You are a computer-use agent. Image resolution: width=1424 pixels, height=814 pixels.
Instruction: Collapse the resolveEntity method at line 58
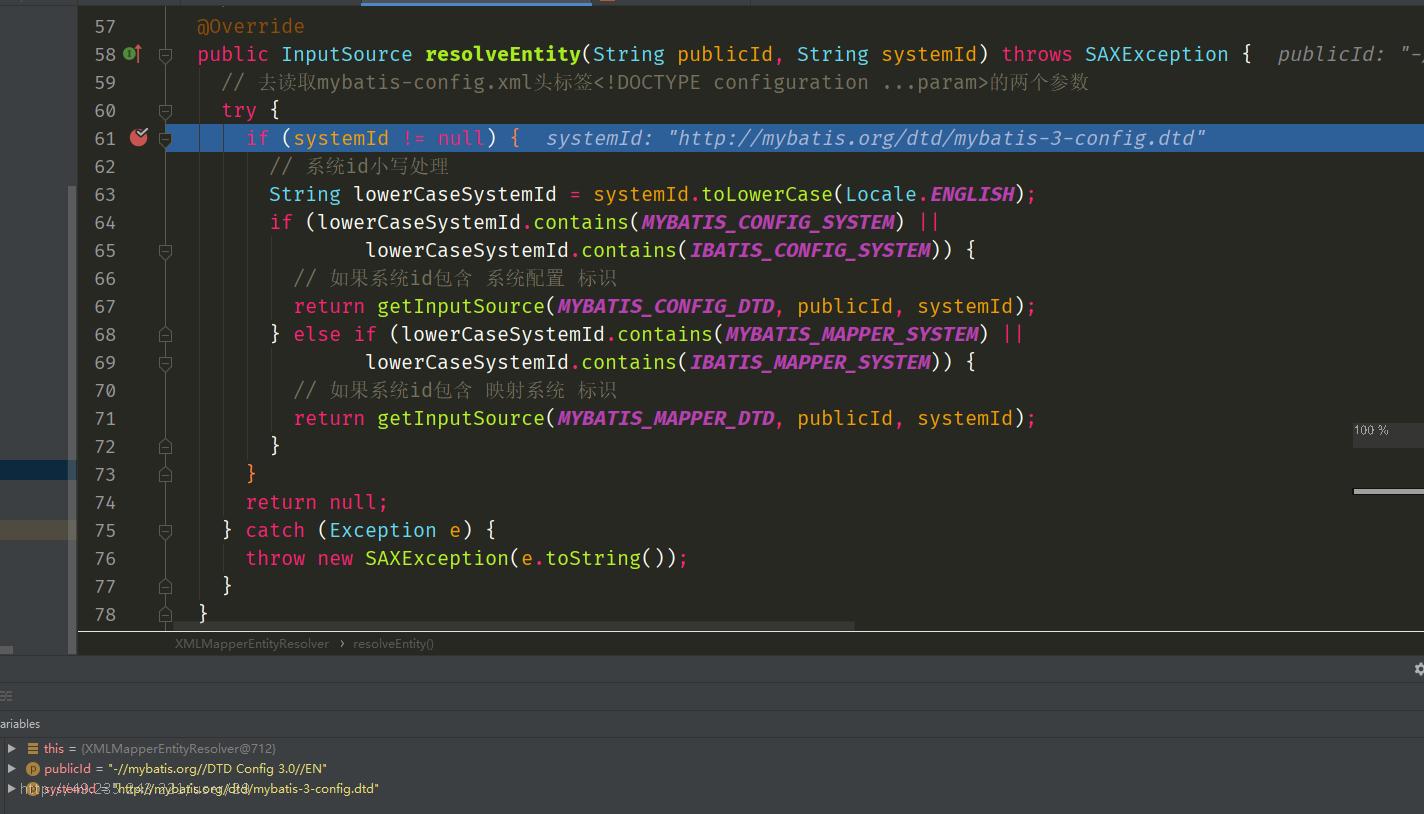(x=166, y=55)
